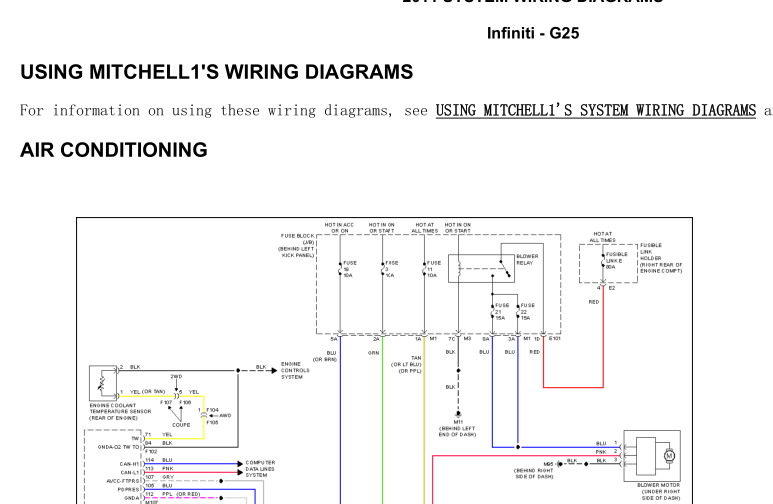
Task: Click the 'BLOWER RELAY' label in diagram
Action: [527, 259]
